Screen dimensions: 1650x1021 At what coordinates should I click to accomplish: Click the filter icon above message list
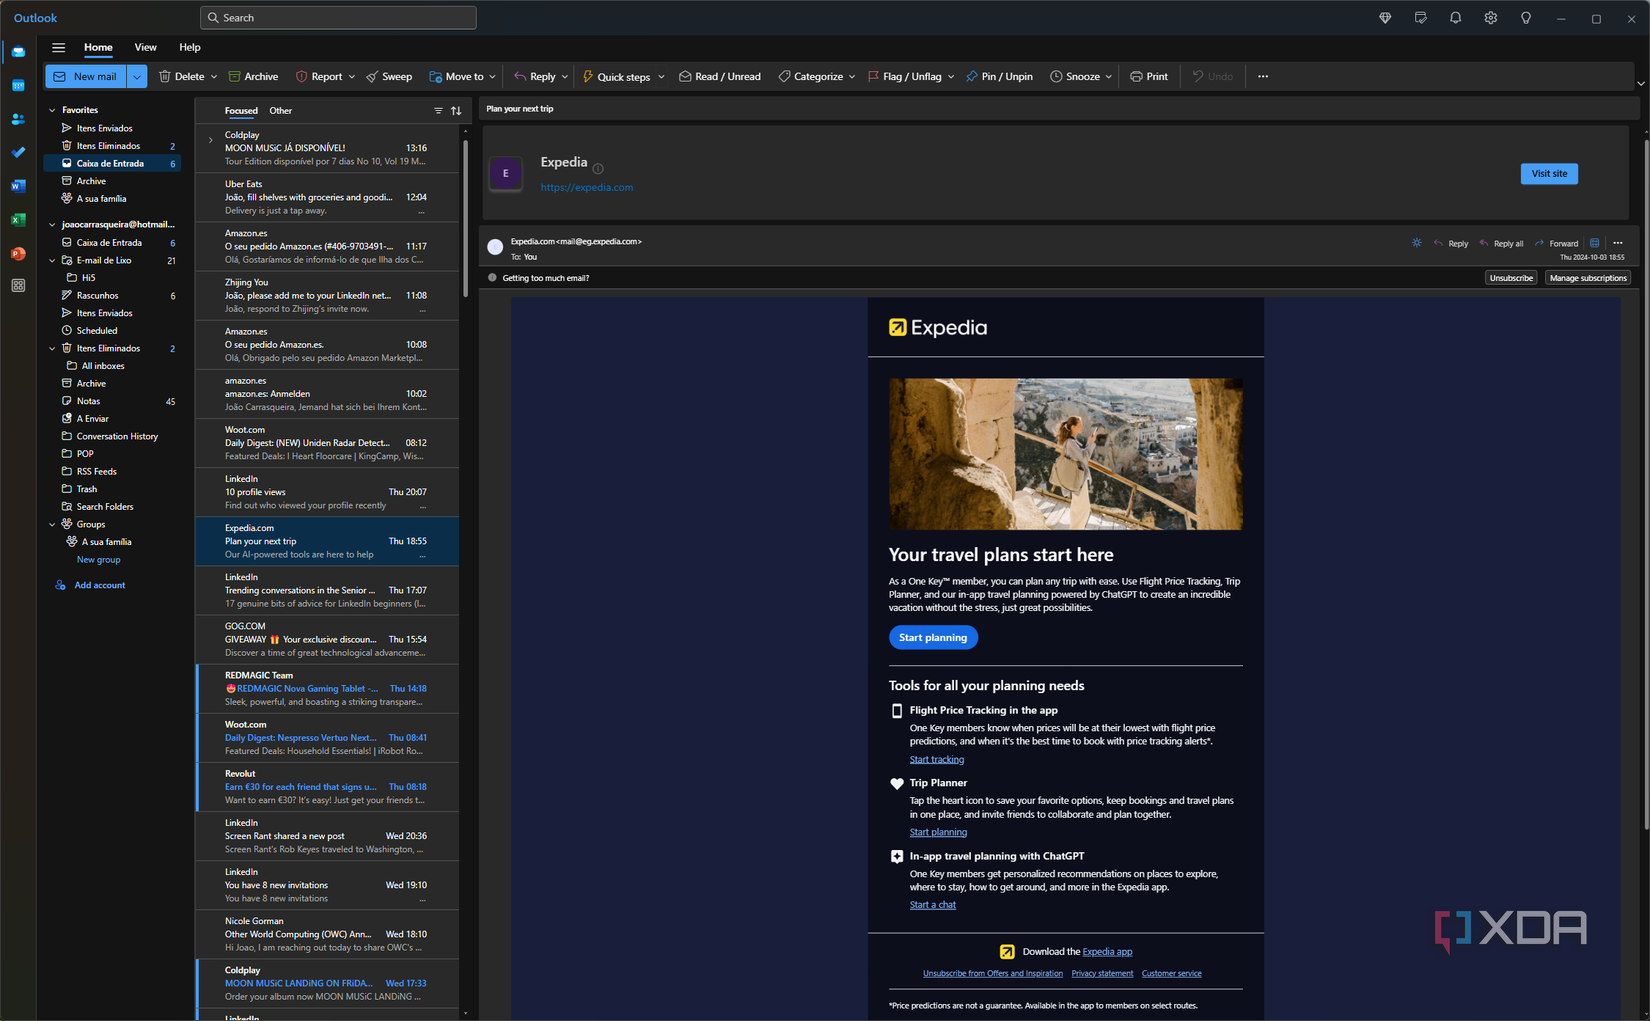point(438,111)
